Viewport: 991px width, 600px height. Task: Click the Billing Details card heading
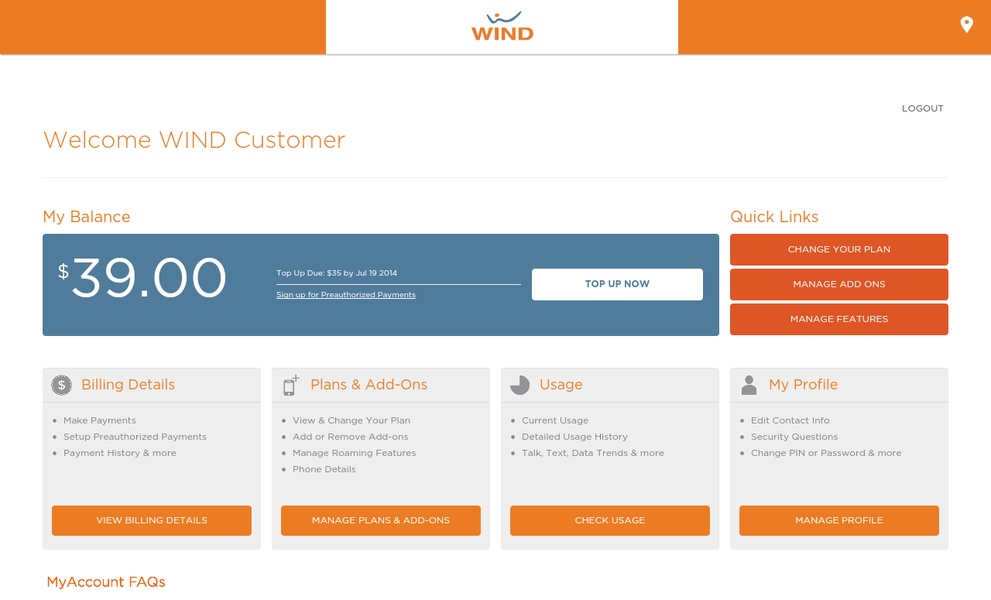(x=128, y=384)
